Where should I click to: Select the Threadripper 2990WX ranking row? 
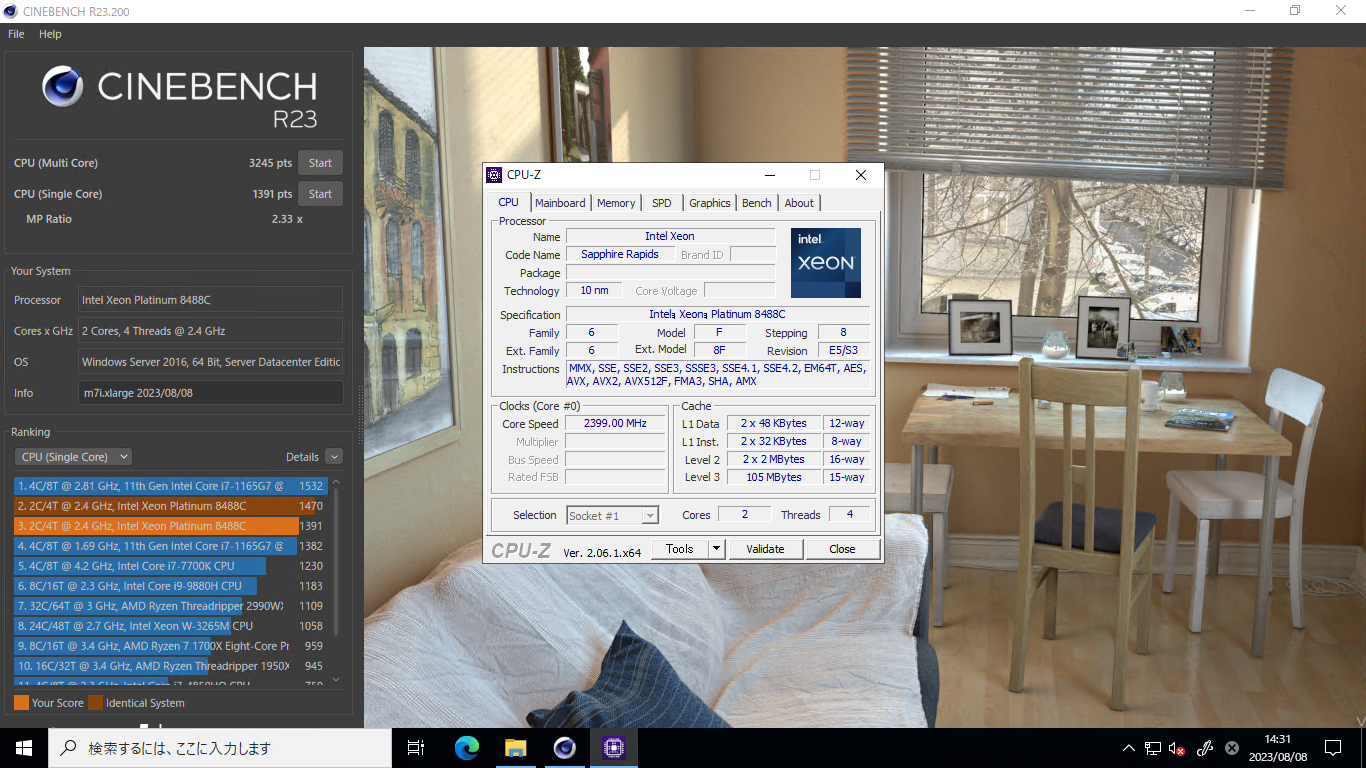pos(170,606)
